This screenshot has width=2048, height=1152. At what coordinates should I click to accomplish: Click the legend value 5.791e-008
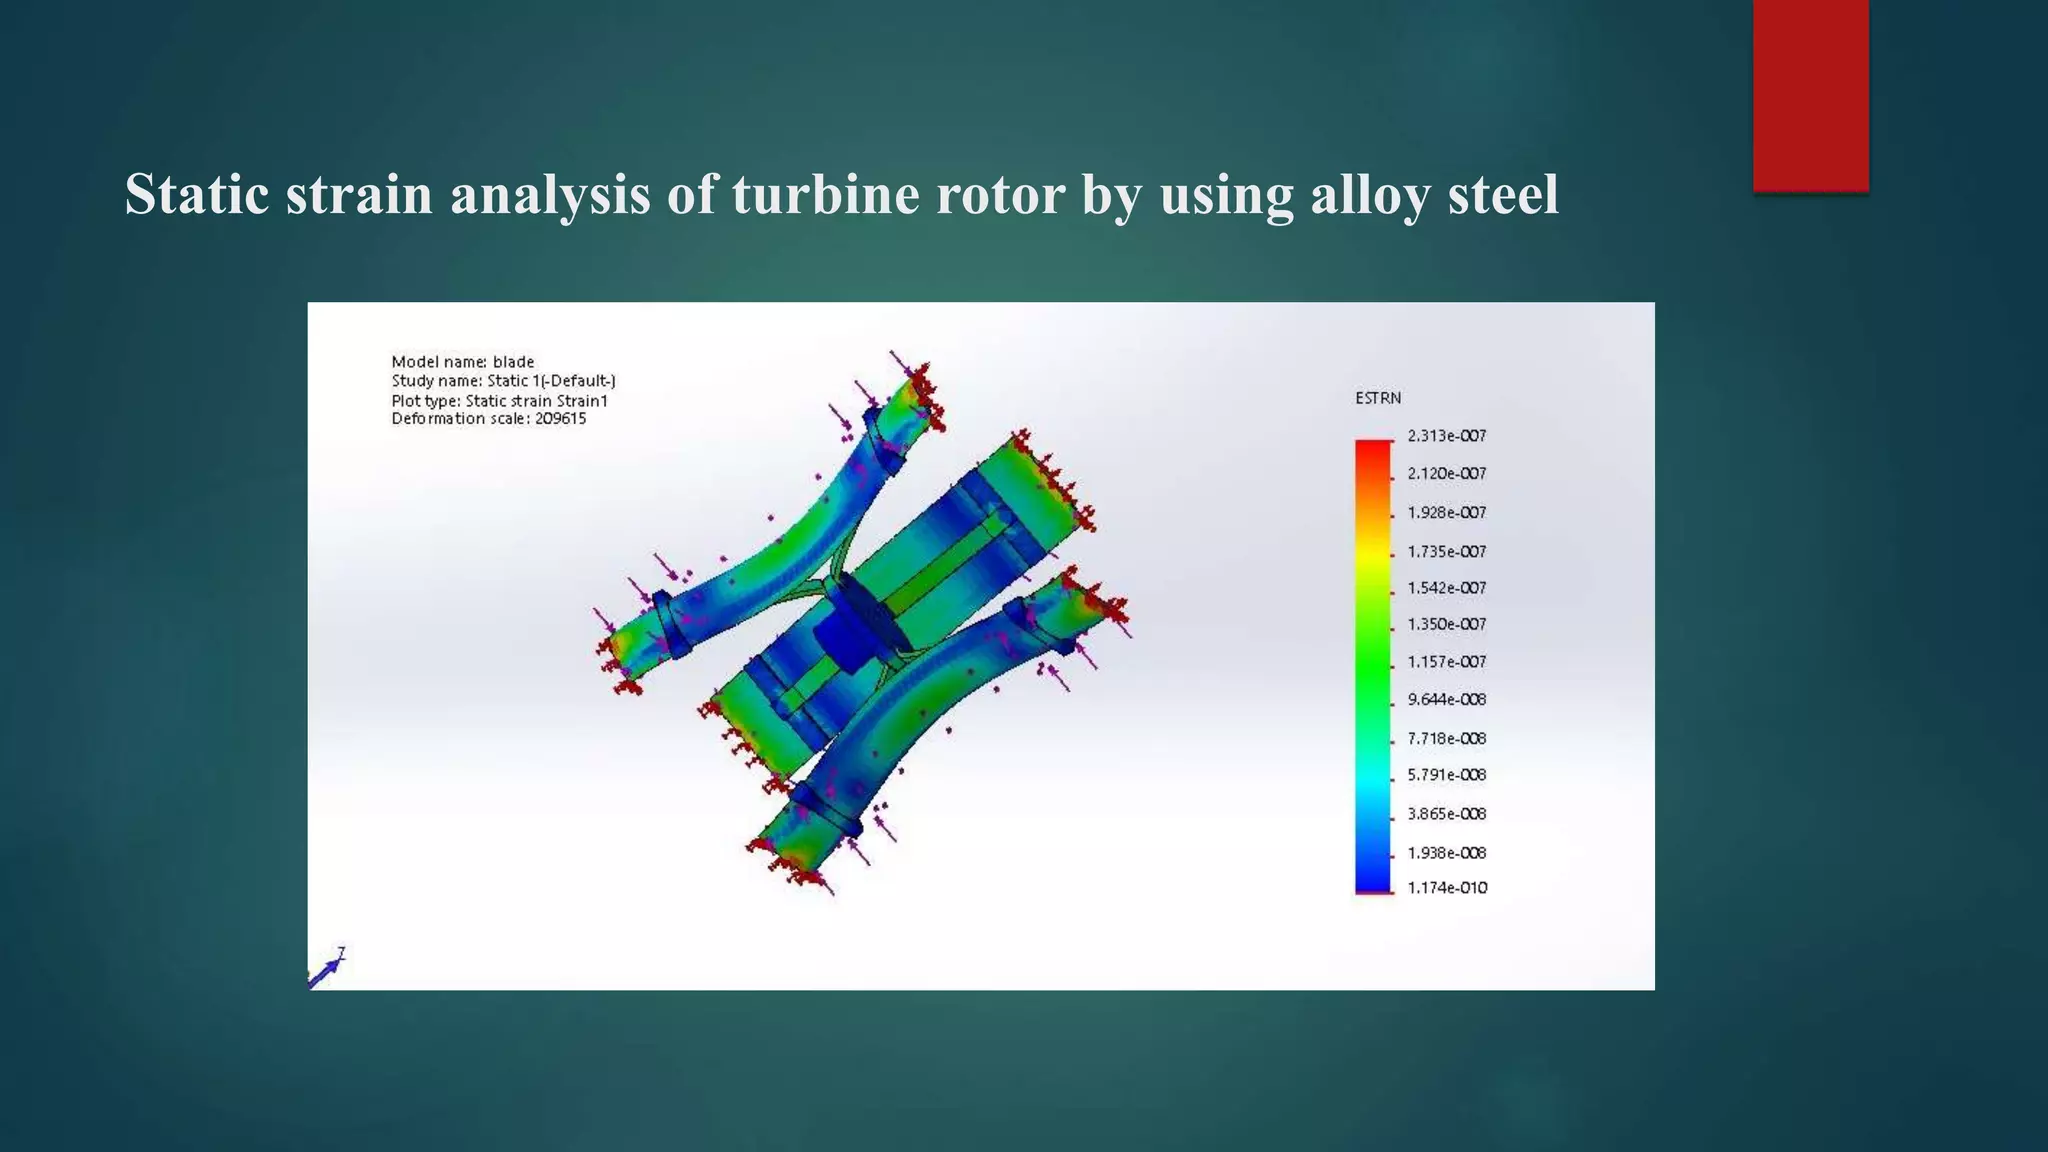pyautogui.click(x=1447, y=775)
